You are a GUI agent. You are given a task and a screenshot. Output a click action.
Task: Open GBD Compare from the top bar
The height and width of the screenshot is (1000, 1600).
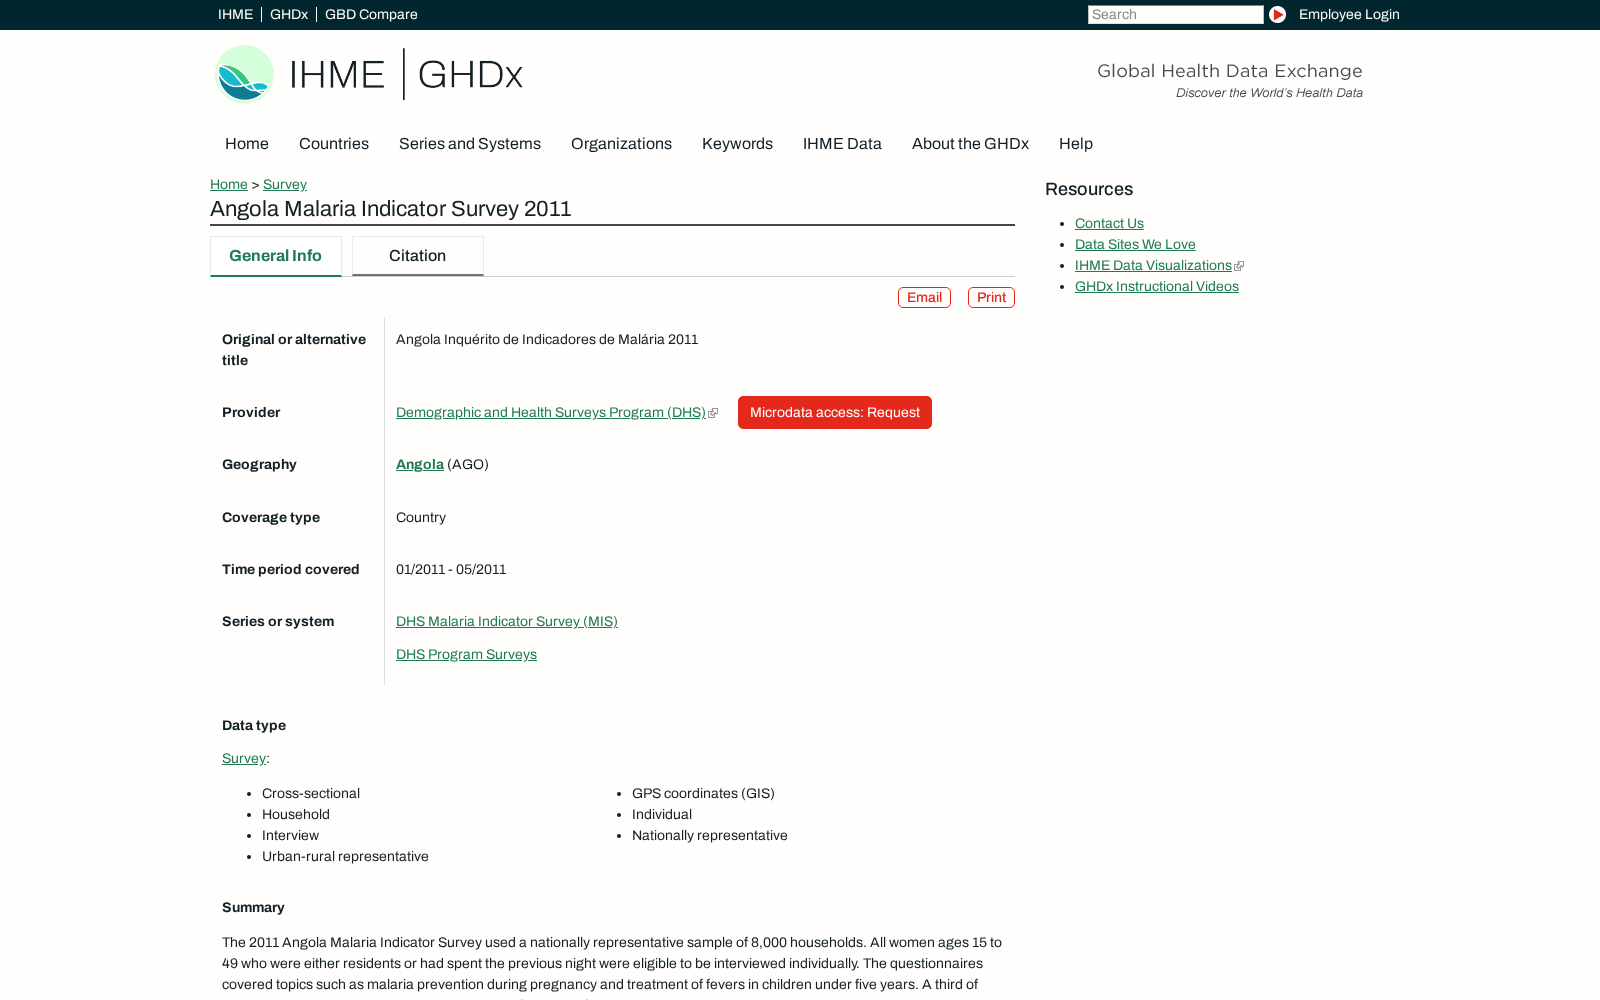coord(371,14)
